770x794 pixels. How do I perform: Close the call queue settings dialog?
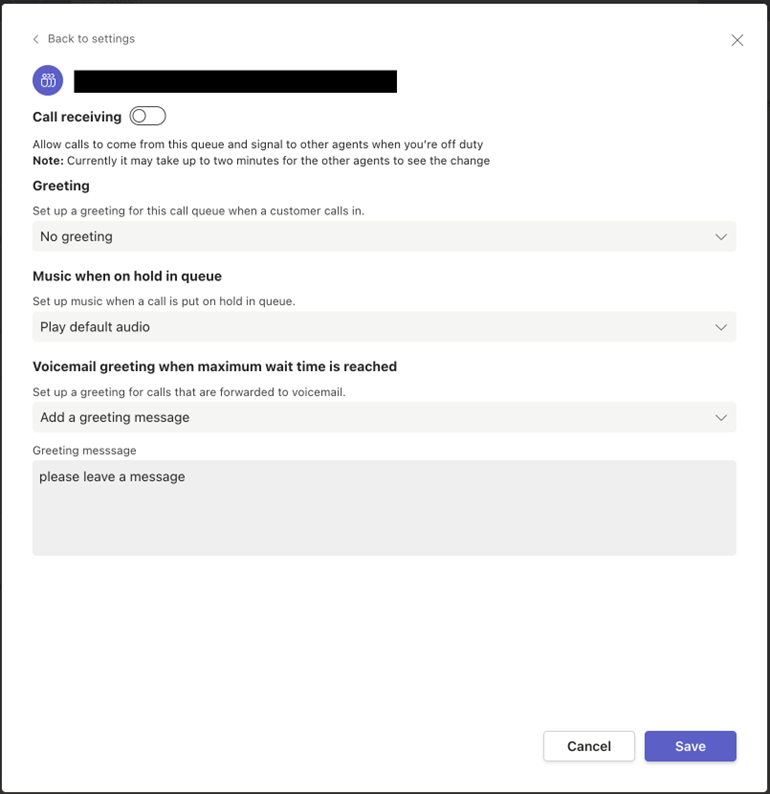click(737, 40)
